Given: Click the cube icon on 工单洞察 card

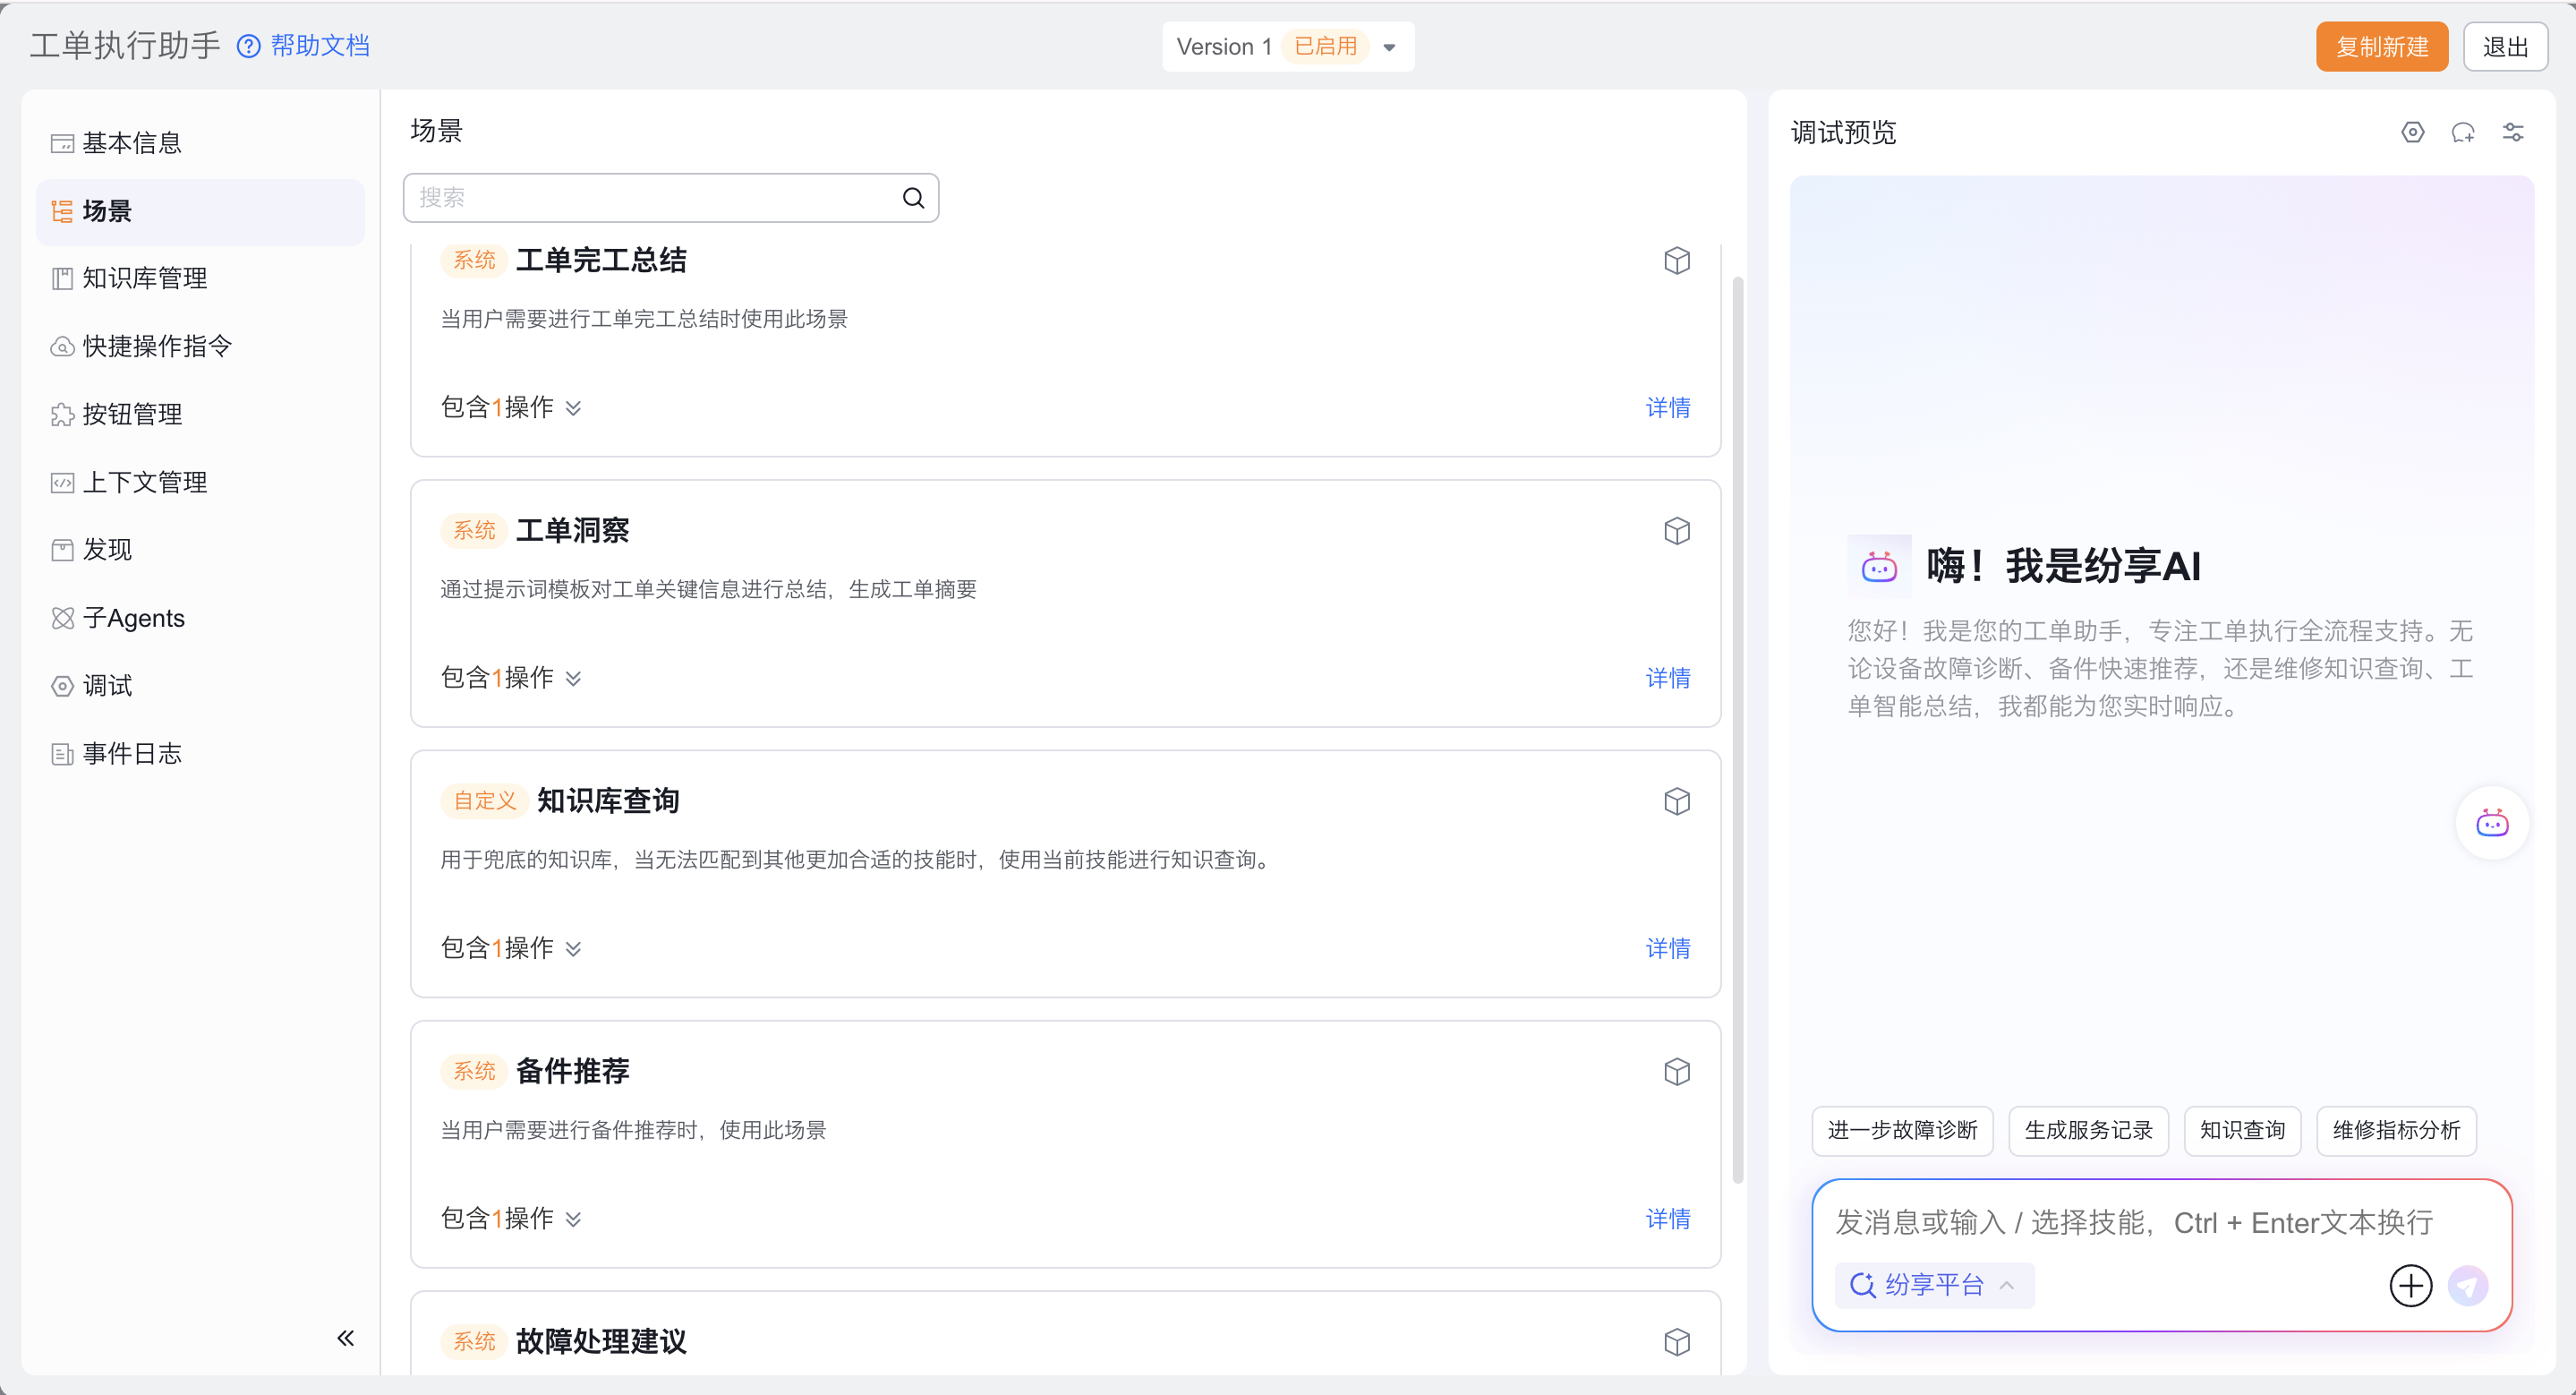Looking at the screenshot, I should point(1676,531).
